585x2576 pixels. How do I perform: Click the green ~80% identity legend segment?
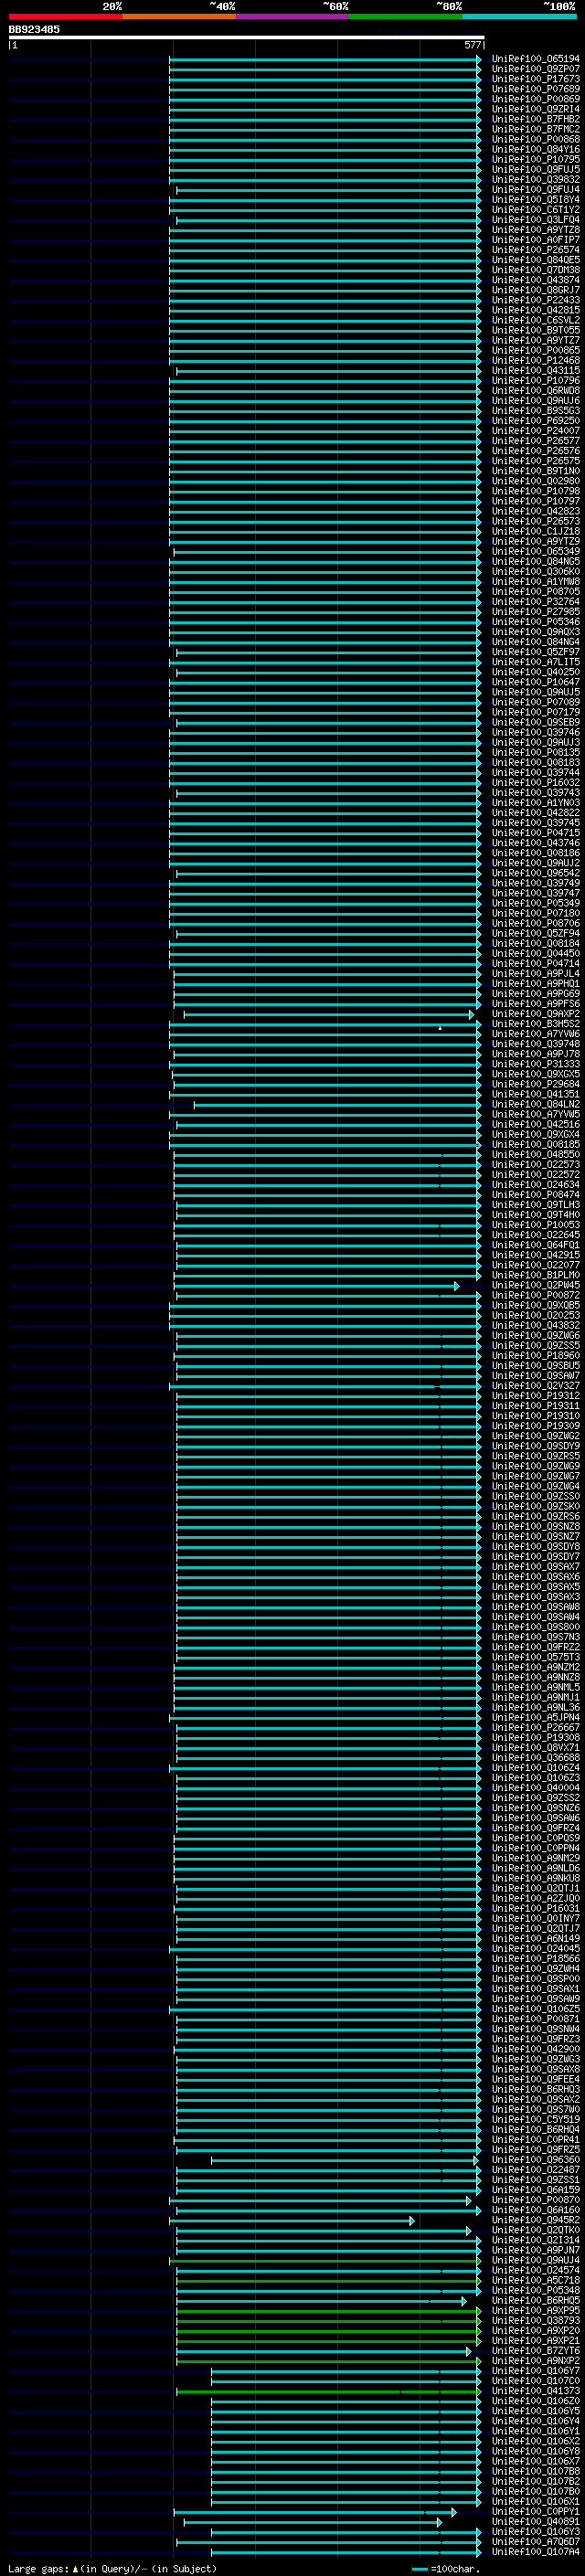click(x=406, y=16)
